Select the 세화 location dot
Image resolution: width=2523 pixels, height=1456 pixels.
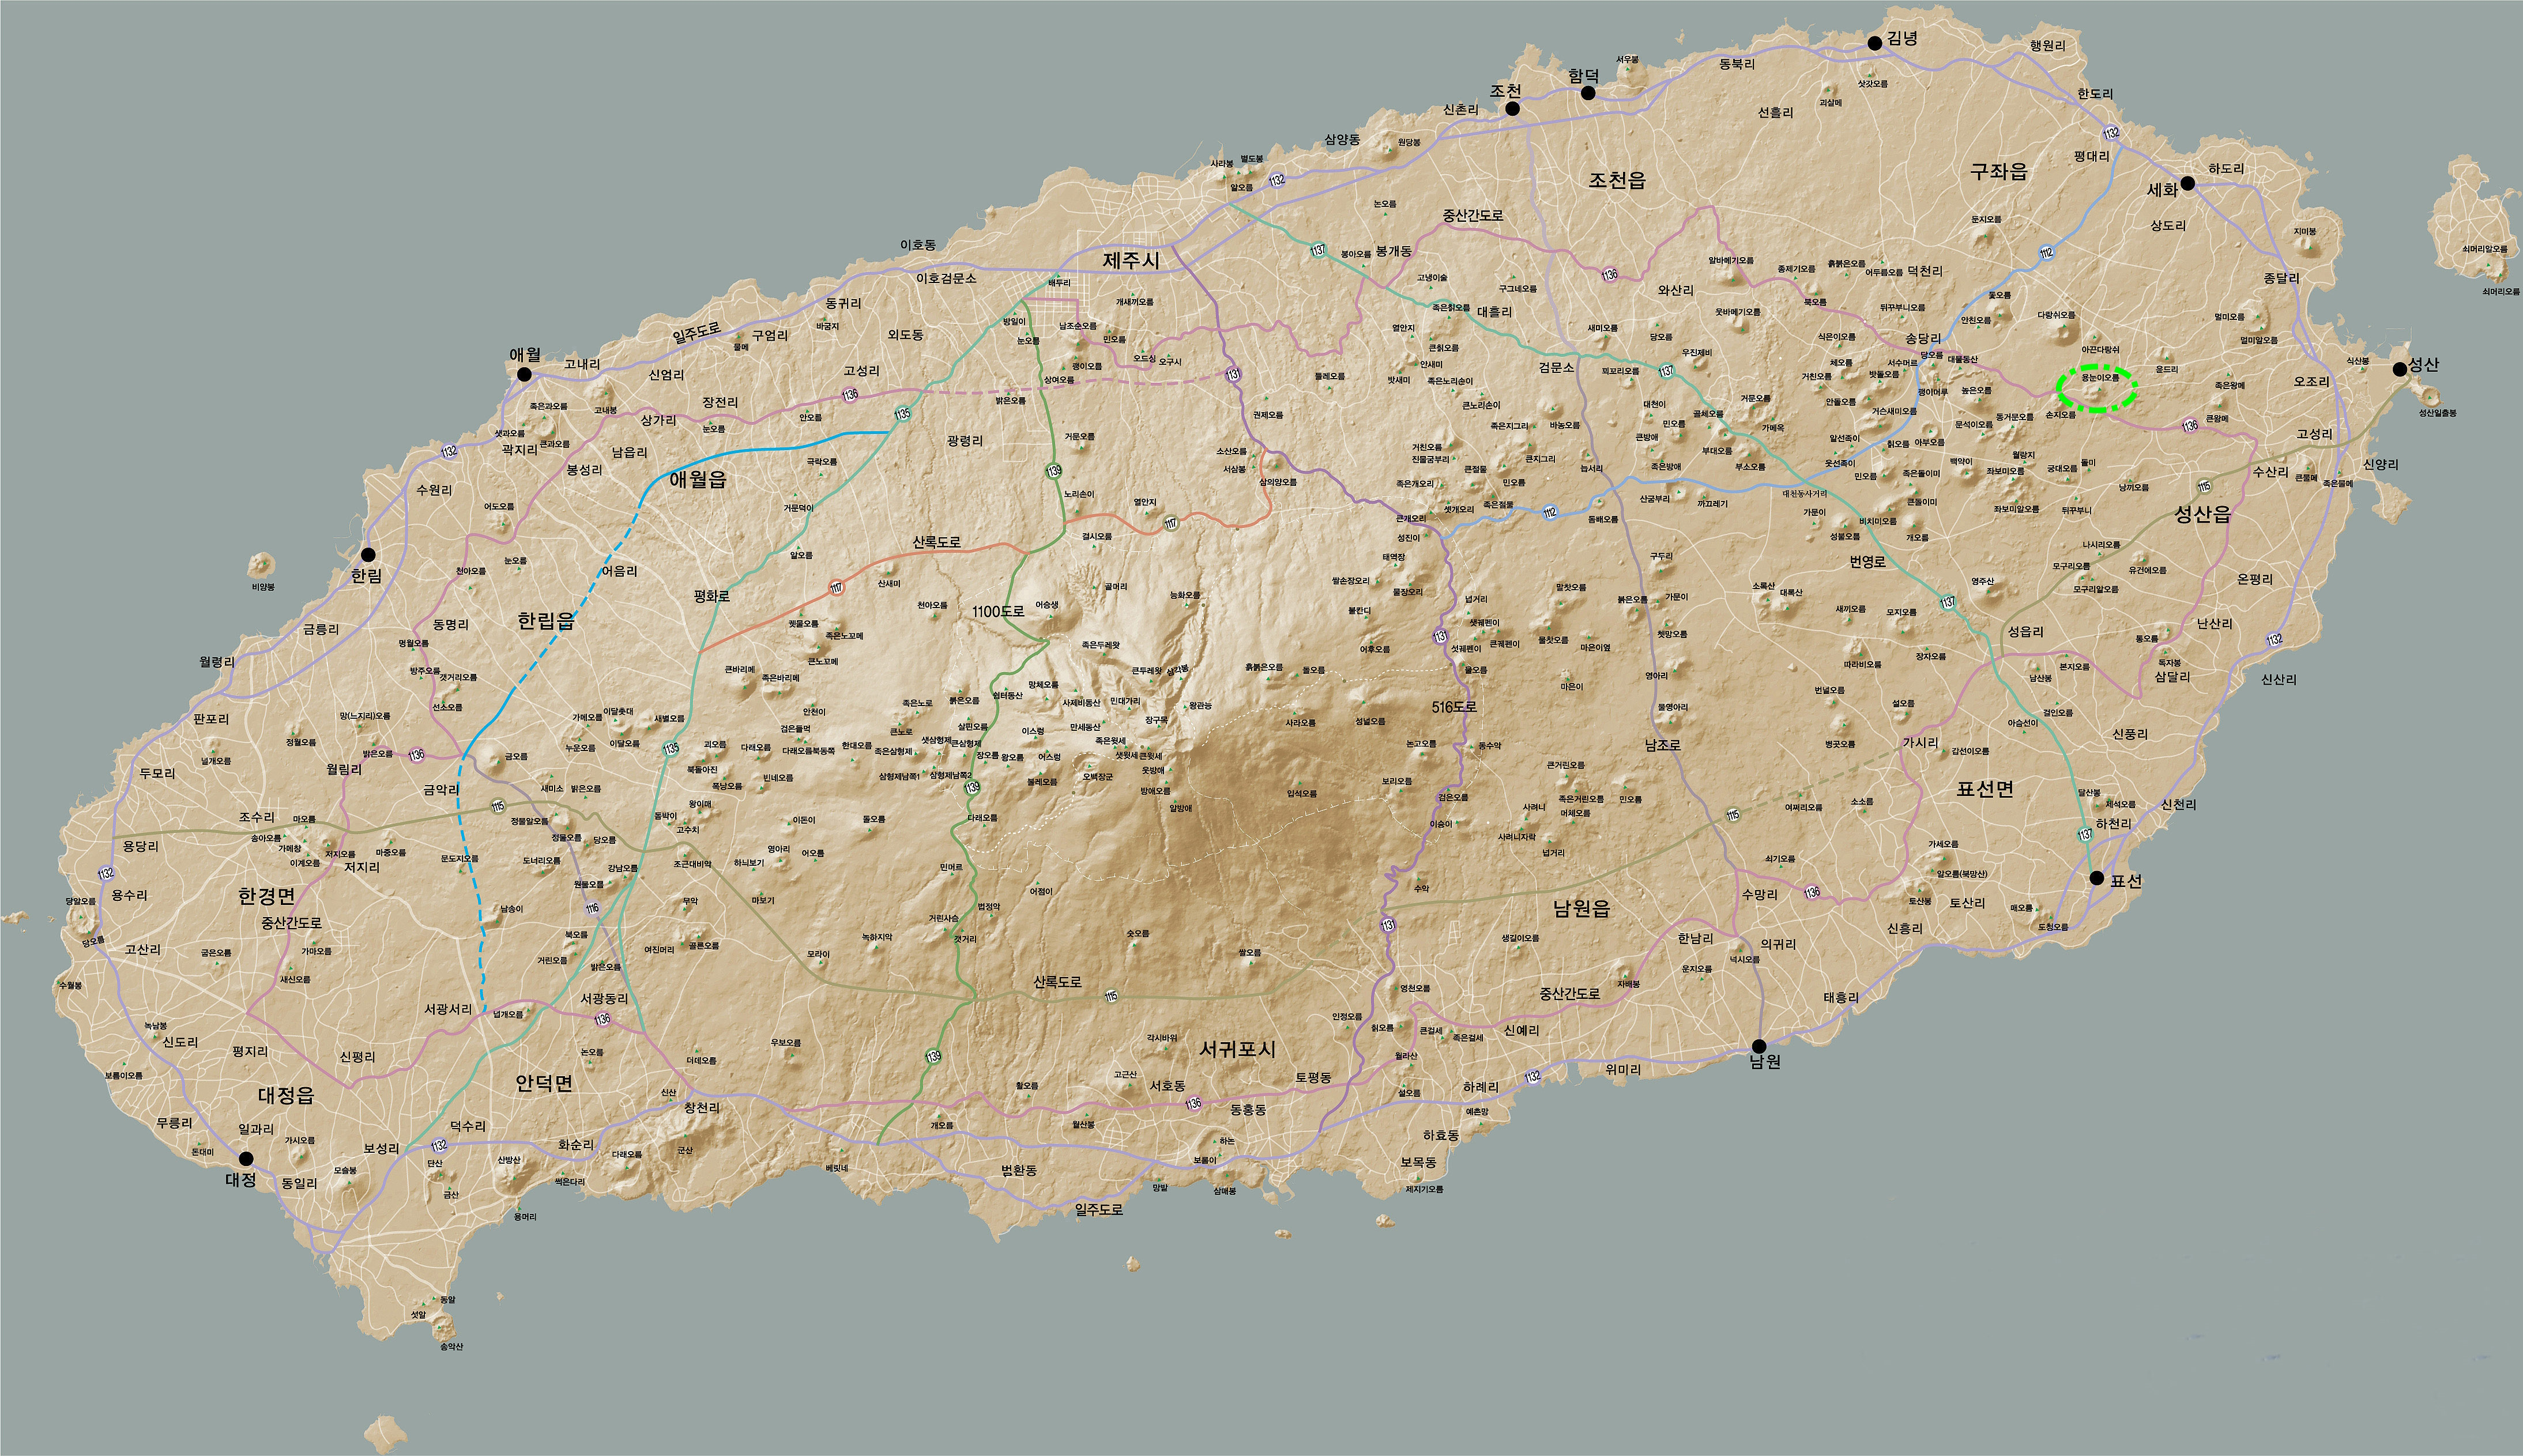click(2188, 183)
